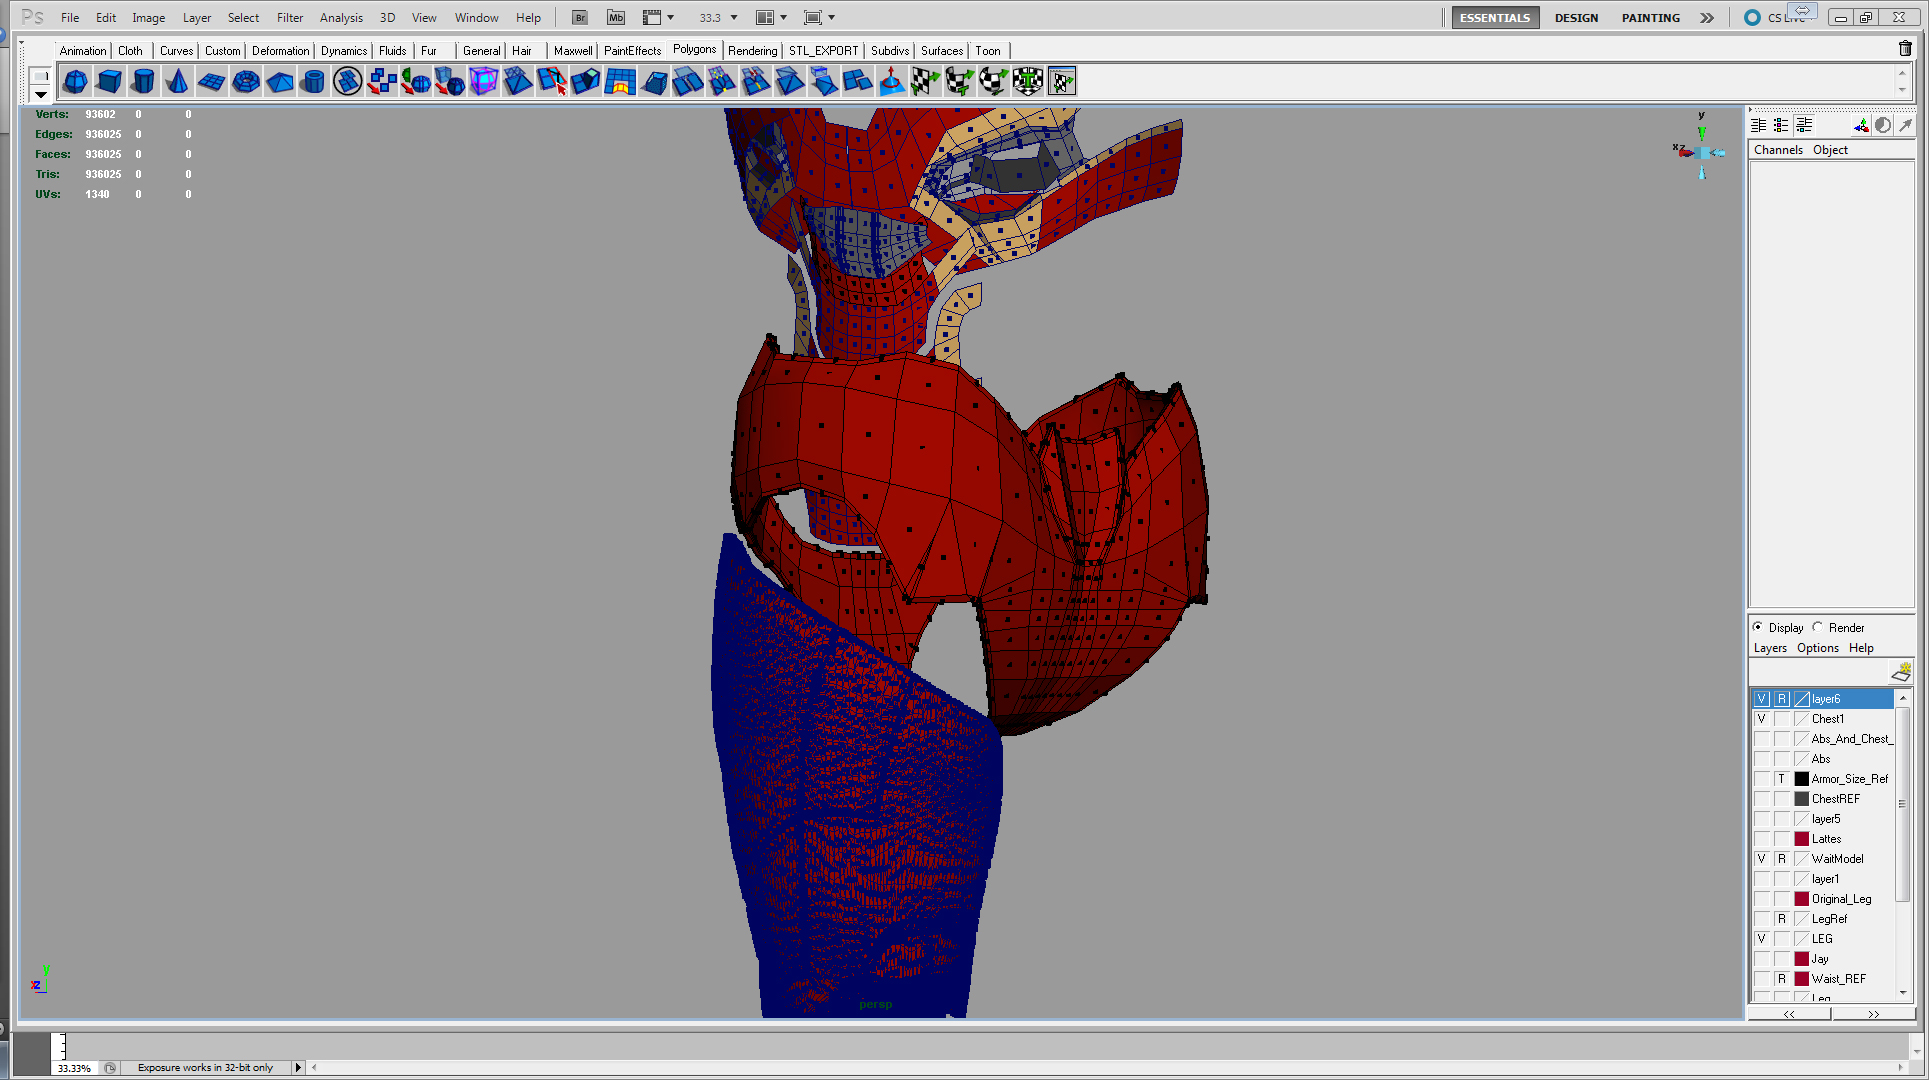This screenshot has width=1929, height=1080.
Task: Toggle R display type box of Waist_REF
Action: [x=1782, y=979]
